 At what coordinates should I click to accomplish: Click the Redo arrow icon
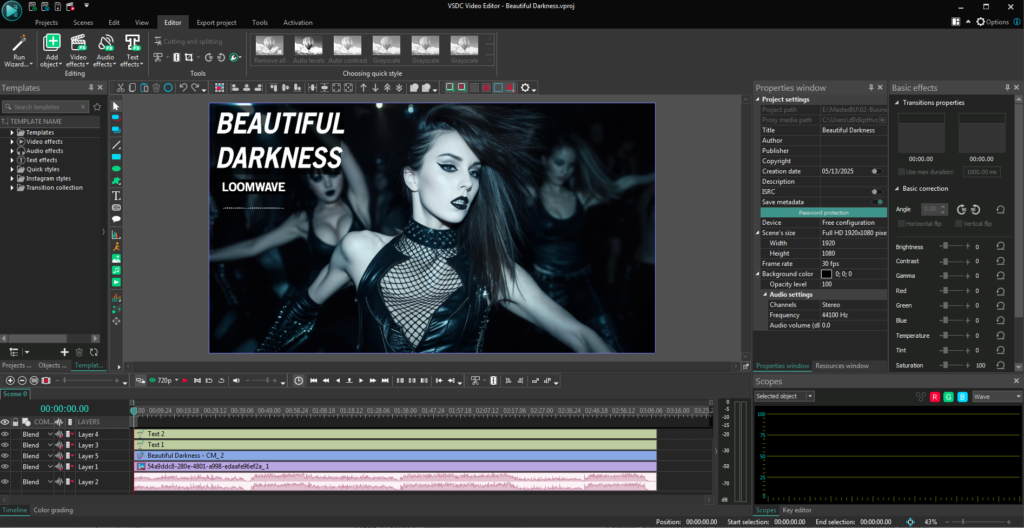pos(195,88)
